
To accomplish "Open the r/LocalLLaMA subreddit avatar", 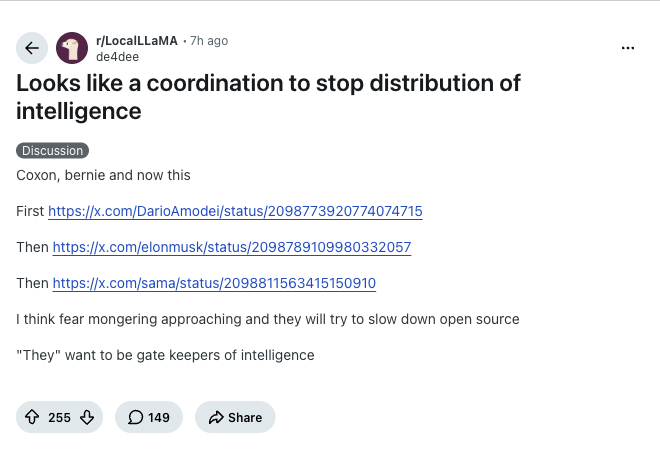I will (72, 48).
